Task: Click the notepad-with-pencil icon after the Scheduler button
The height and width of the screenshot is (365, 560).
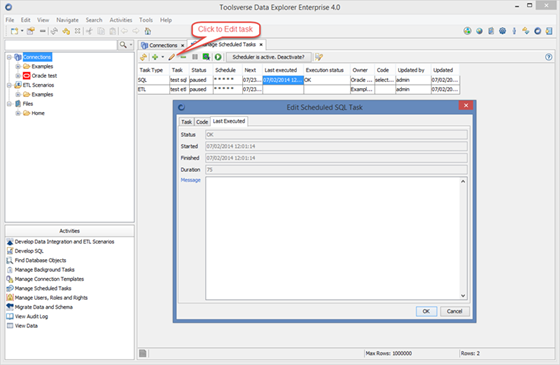Action: tap(319, 57)
